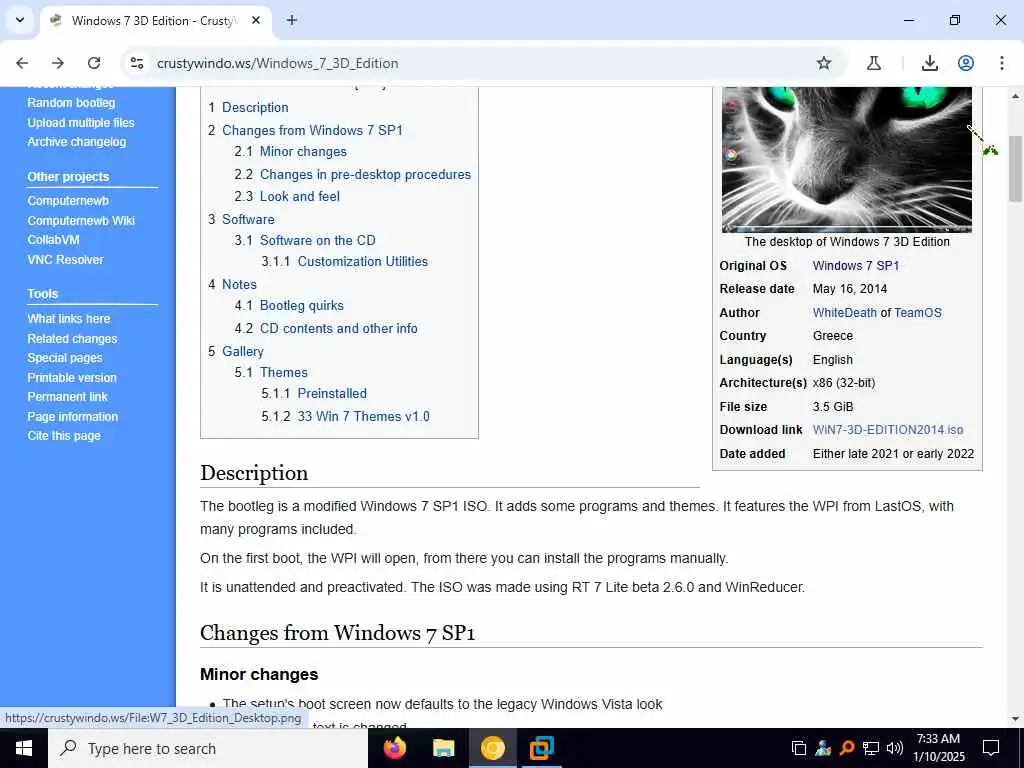
Task: Open the clock showing 7:33 AM
Action: tap(938, 748)
